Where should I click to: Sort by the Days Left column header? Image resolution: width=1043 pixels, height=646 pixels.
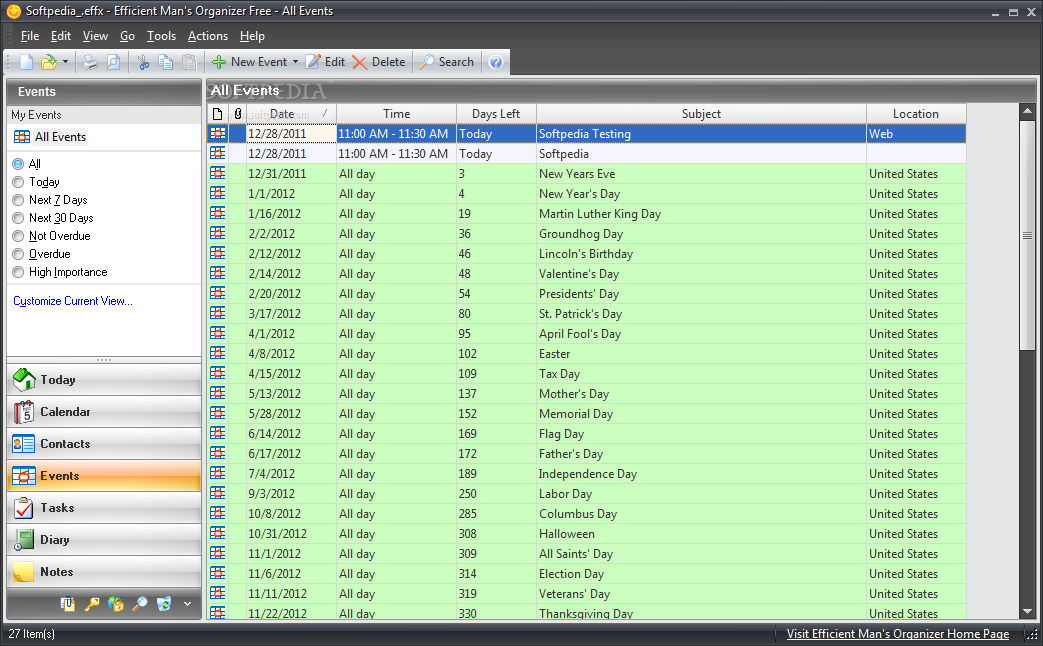(496, 114)
